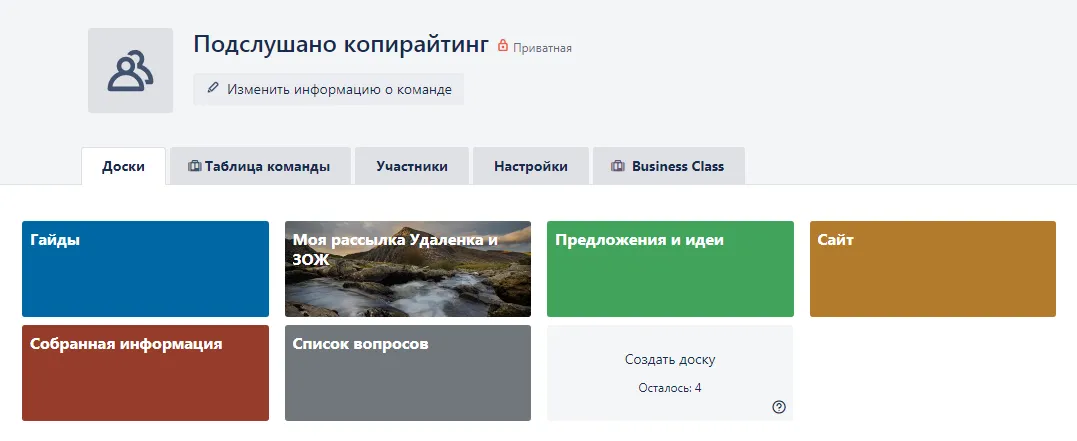The width and height of the screenshot is (1077, 441).
Task: Open the blue Гайды board
Action: tap(145, 269)
